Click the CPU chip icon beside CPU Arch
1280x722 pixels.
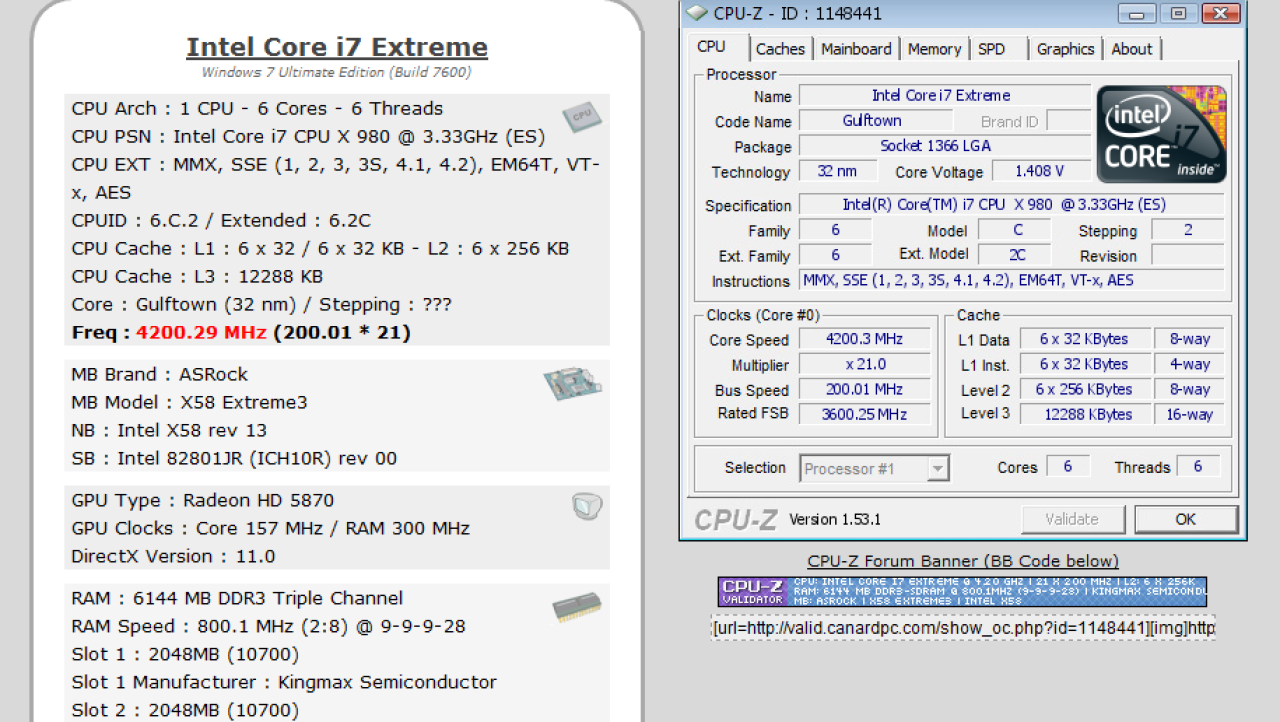pyautogui.click(x=582, y=118)
